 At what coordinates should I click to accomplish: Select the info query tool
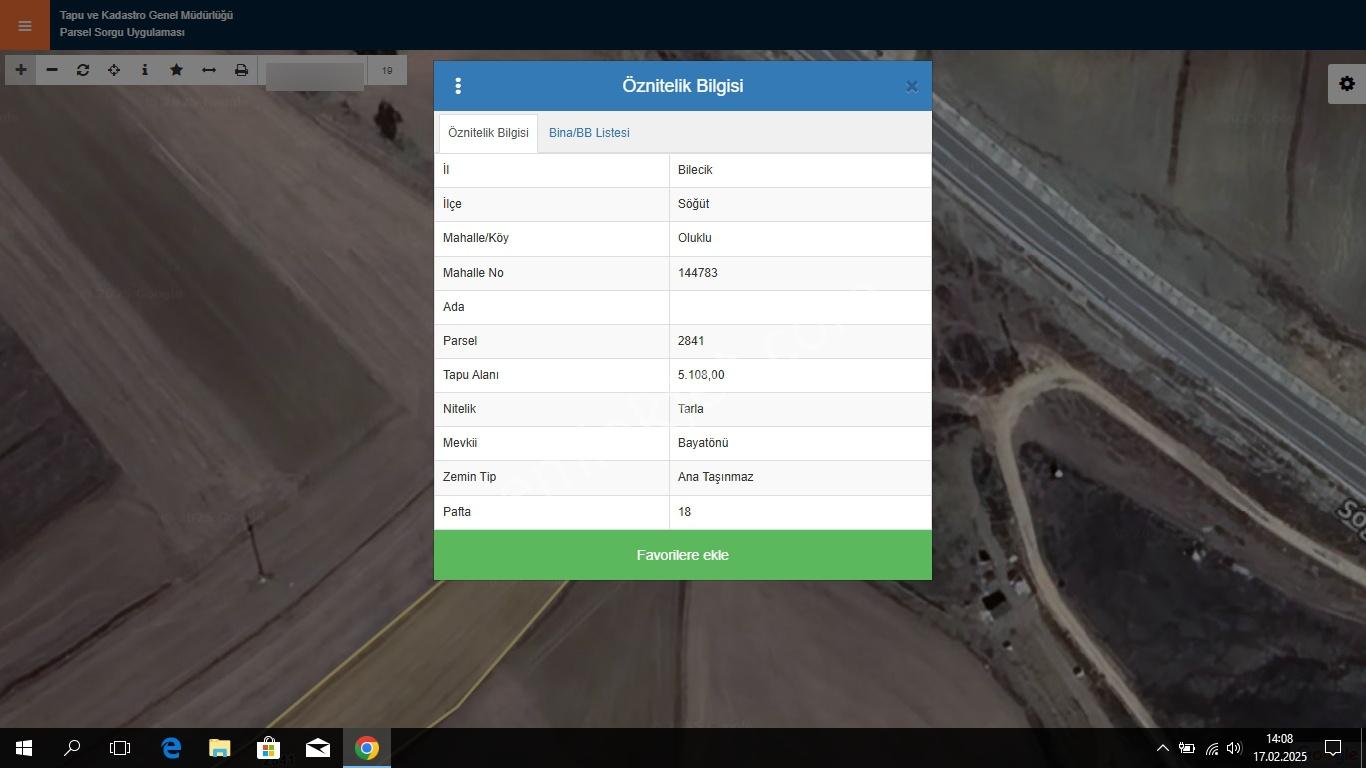145,70
